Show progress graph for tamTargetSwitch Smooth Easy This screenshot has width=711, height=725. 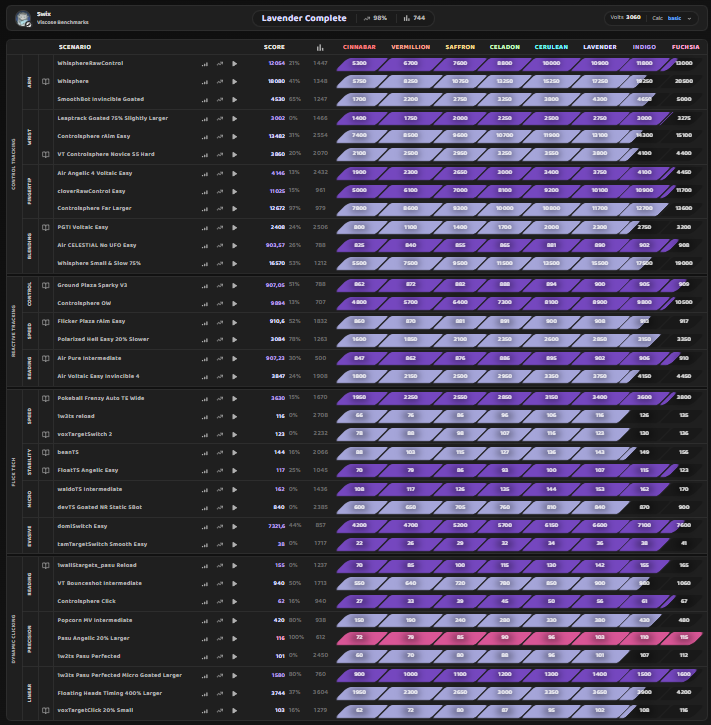click(x=220, y=545)
